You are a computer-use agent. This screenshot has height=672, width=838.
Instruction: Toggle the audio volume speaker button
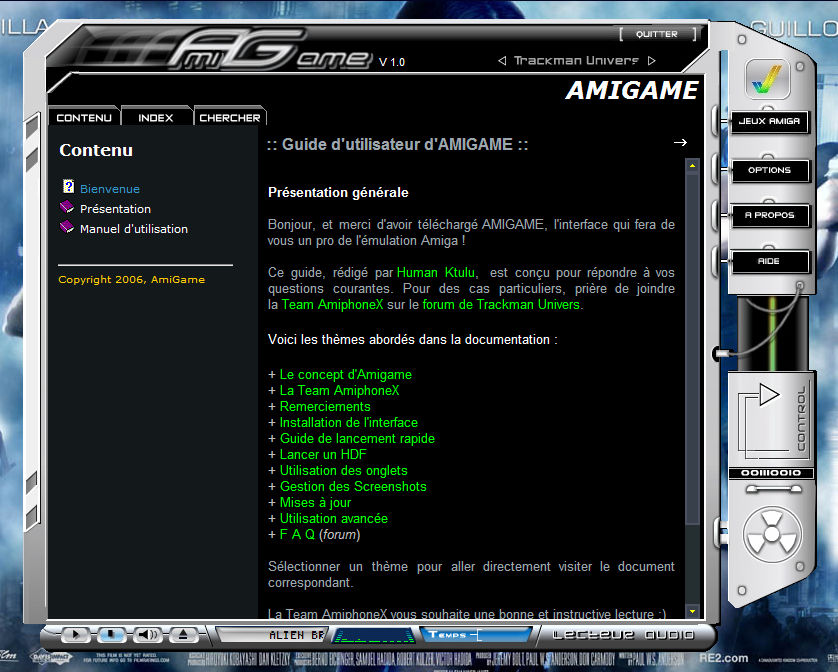[x=148, y=635]
